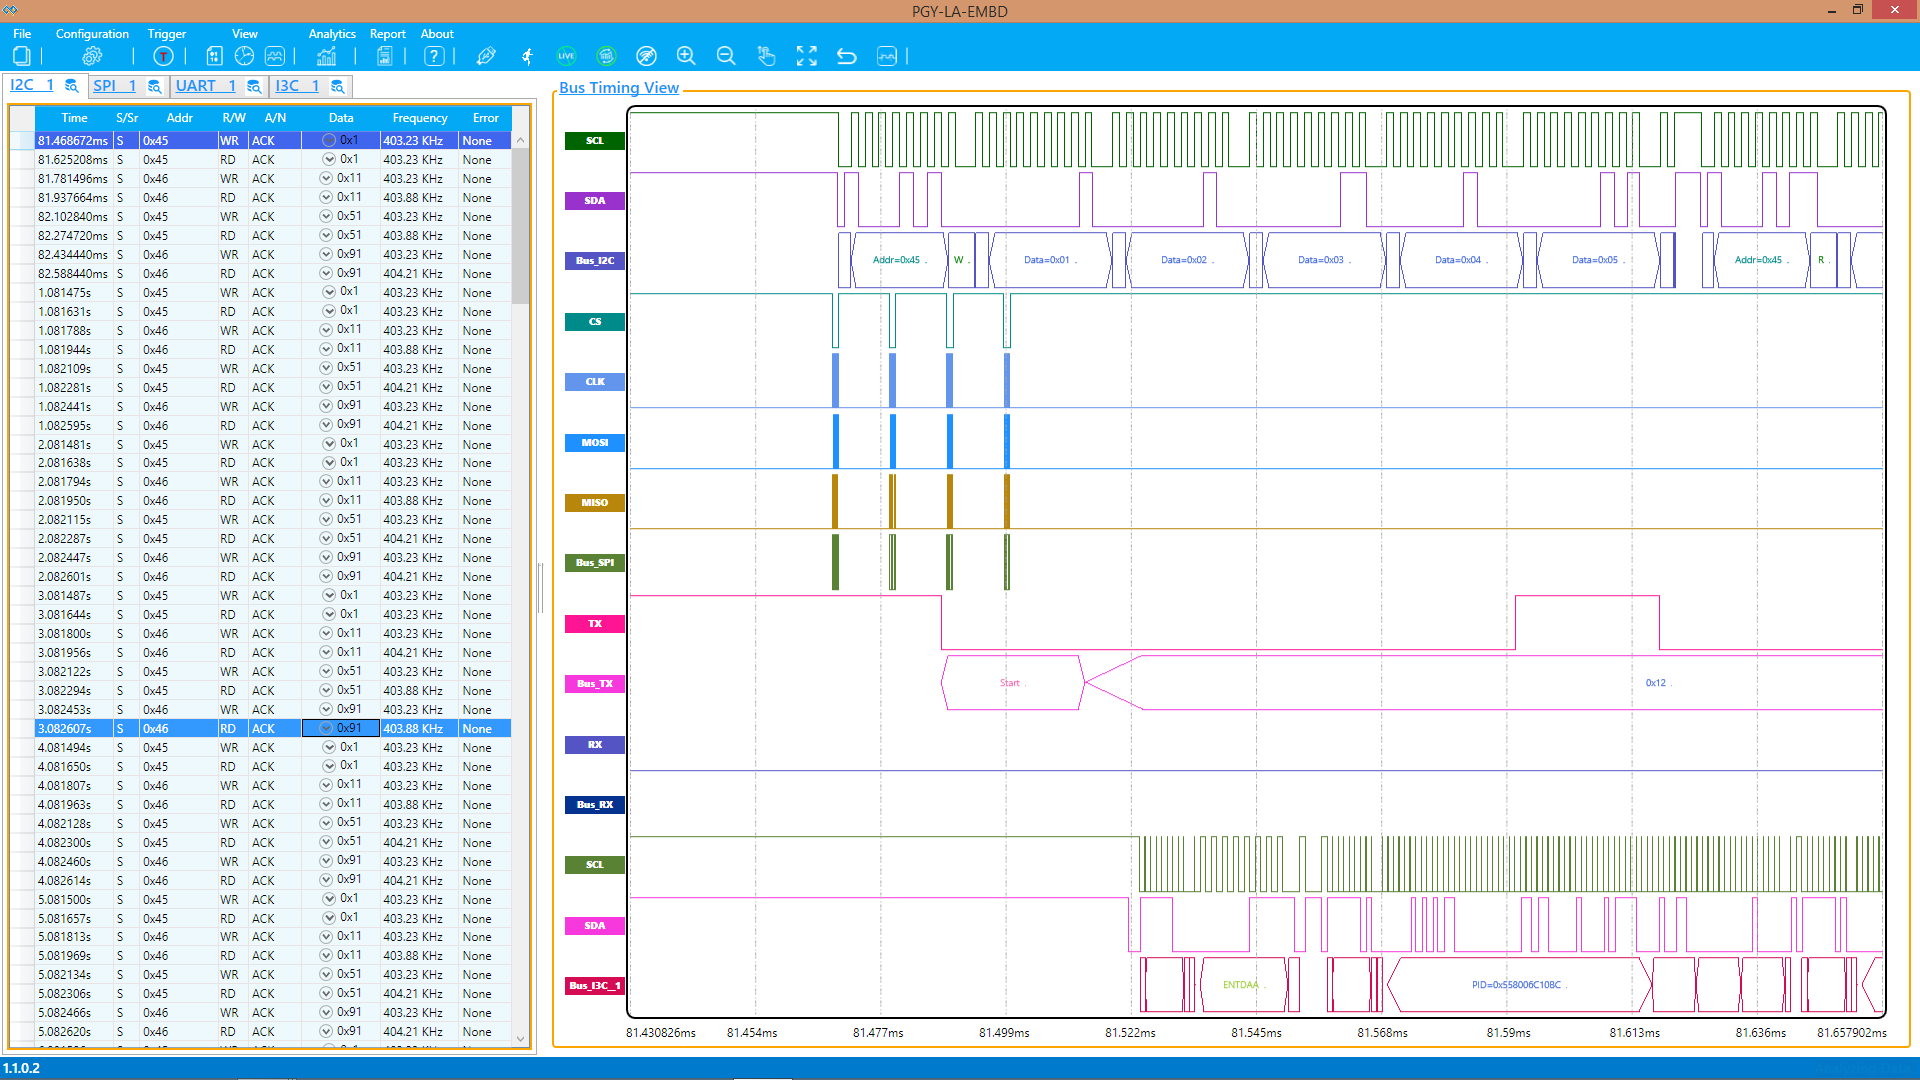Click the fit-to-screen expand icon
This screenshot has height=1080, width=1920.
coord(806,56)
